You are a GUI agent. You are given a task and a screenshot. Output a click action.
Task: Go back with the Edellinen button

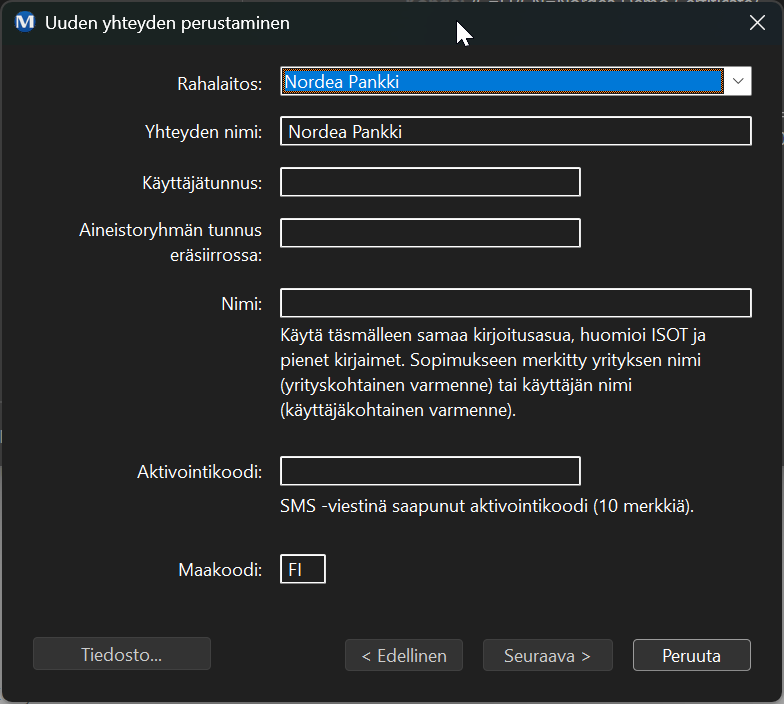404,655
